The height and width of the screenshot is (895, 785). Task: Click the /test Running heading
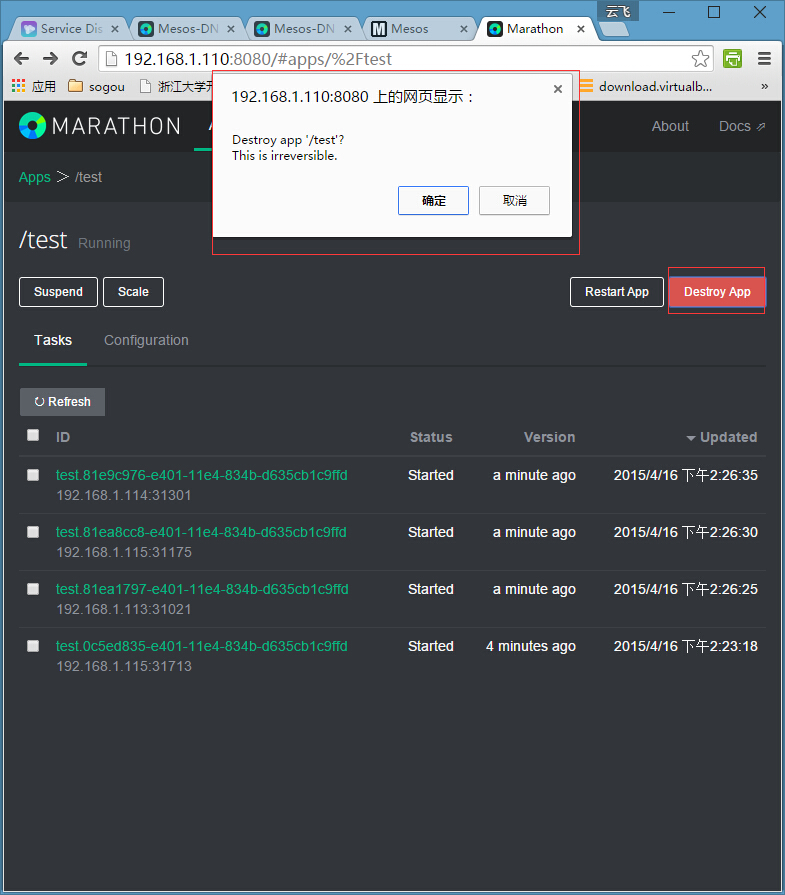75,241
